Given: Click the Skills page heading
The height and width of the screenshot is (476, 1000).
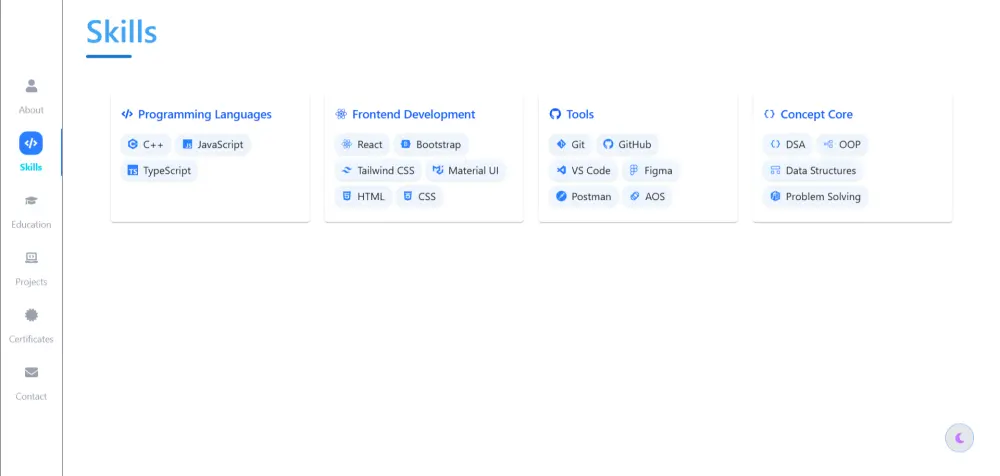Looking at the screenshot, I should (121, 32).
